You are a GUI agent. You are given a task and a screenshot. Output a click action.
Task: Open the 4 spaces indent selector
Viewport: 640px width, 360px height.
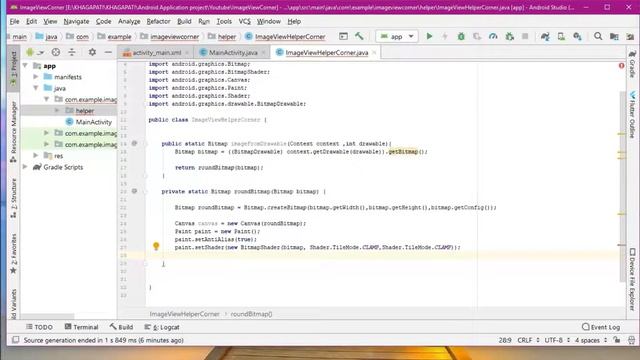point(591,340)
